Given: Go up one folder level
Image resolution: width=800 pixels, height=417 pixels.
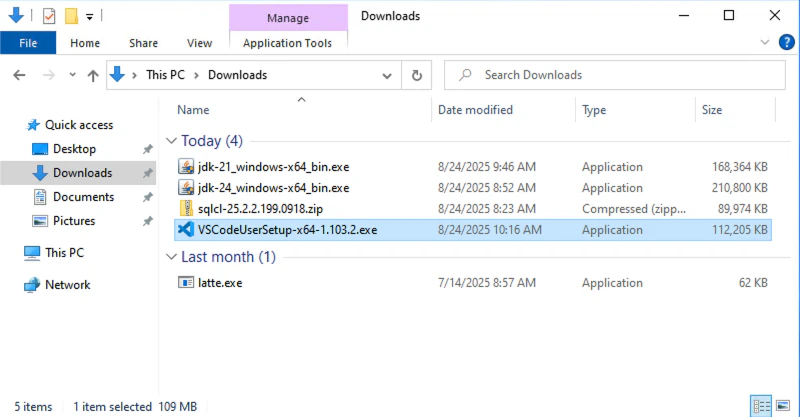Looking at the screenshot, I should [93, 76].
